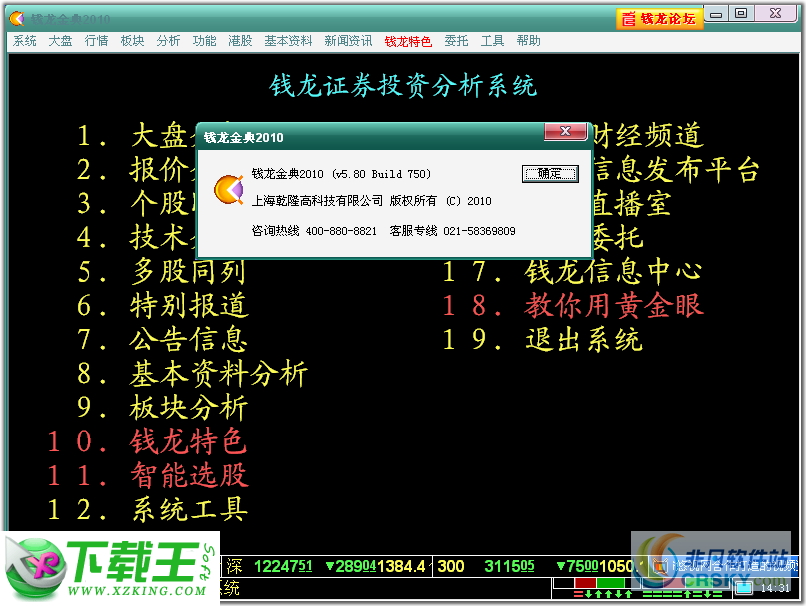Screen dimensions: 806x606
Task: Open the 新闻资讯 menu
Action: point(348,41)
